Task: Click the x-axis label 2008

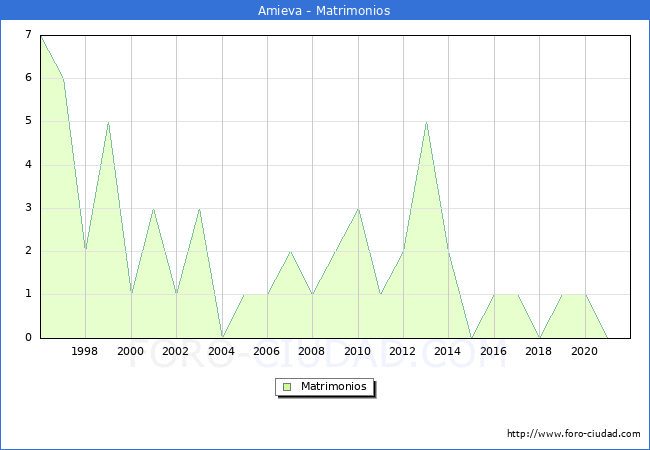Action: (x=312, y=351)
